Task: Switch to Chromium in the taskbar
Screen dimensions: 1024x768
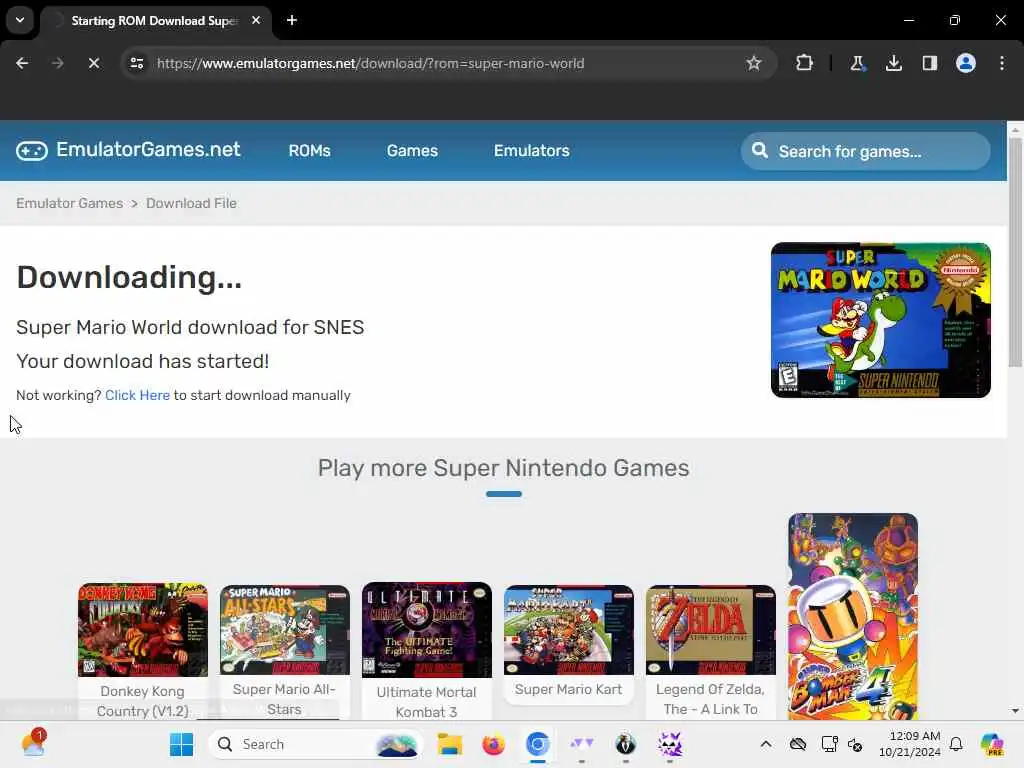Action: tap(537, 744)
